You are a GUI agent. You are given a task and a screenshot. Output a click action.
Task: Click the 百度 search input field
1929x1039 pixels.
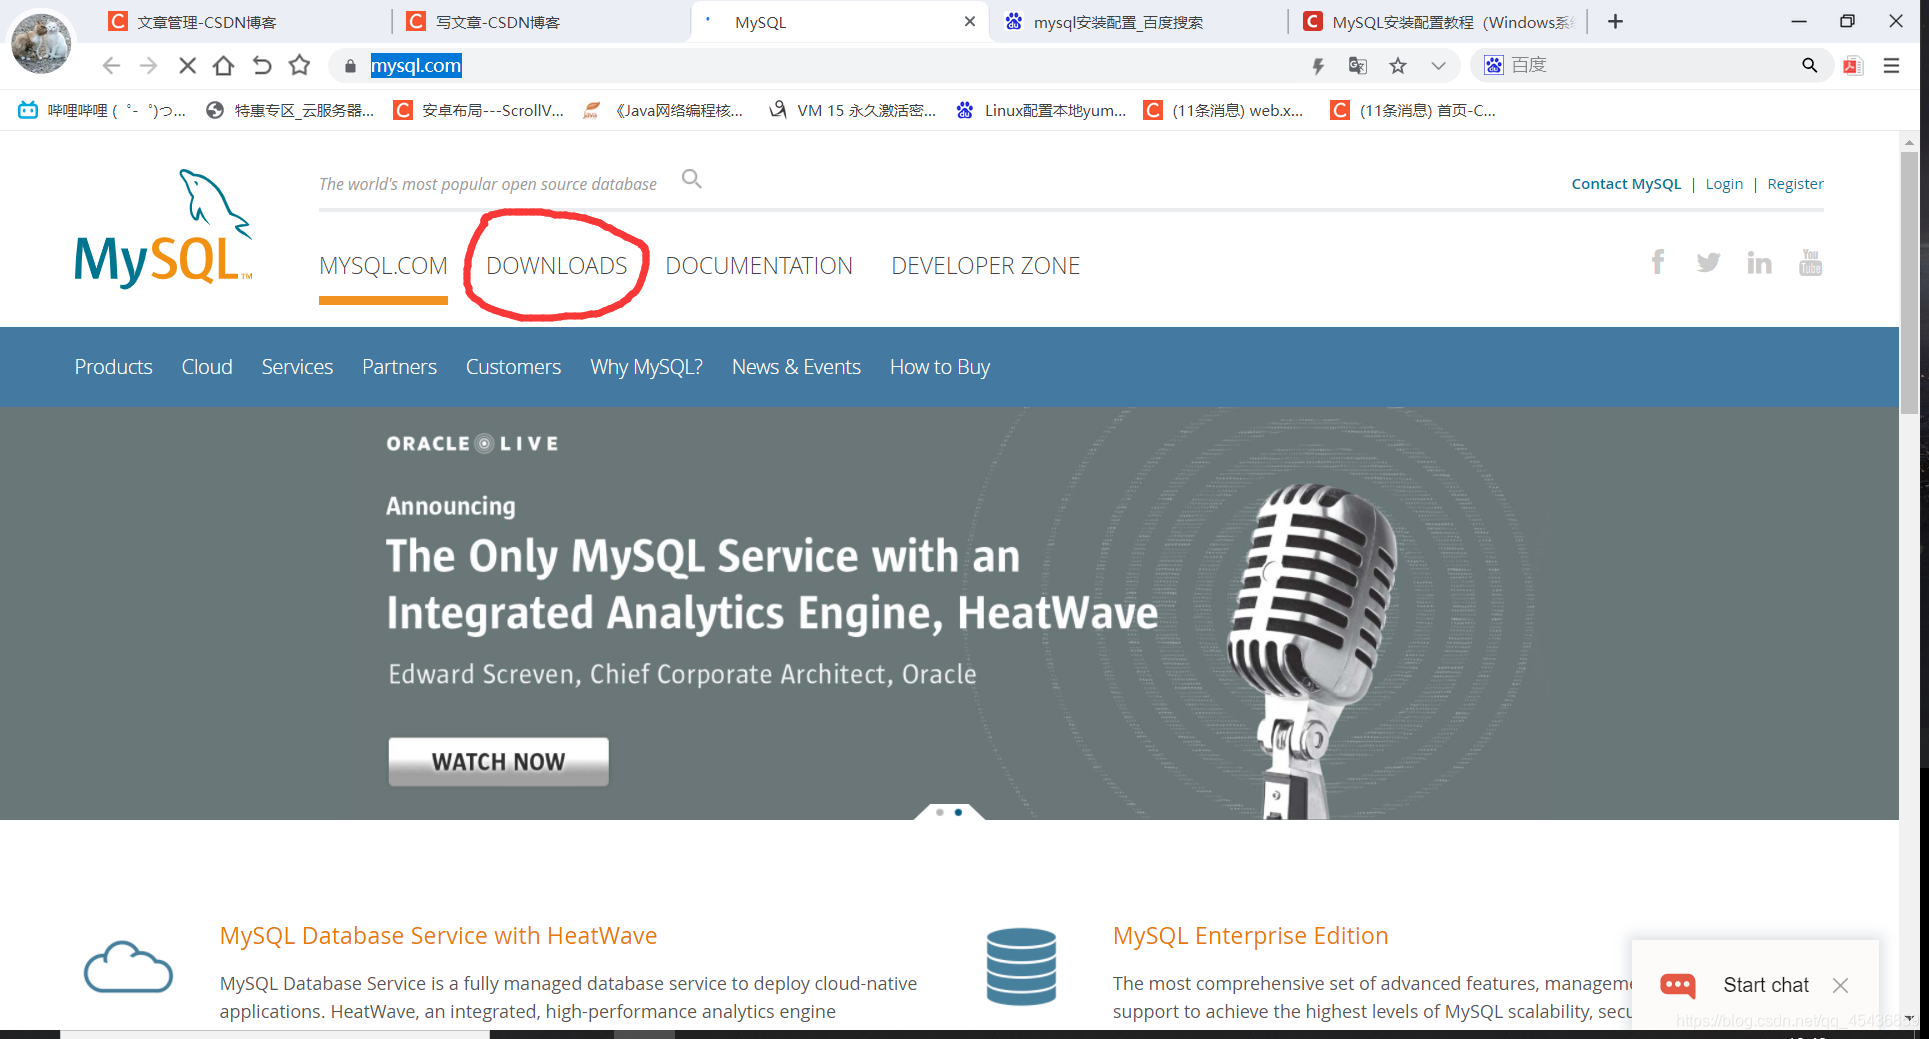click(1650, 66)
